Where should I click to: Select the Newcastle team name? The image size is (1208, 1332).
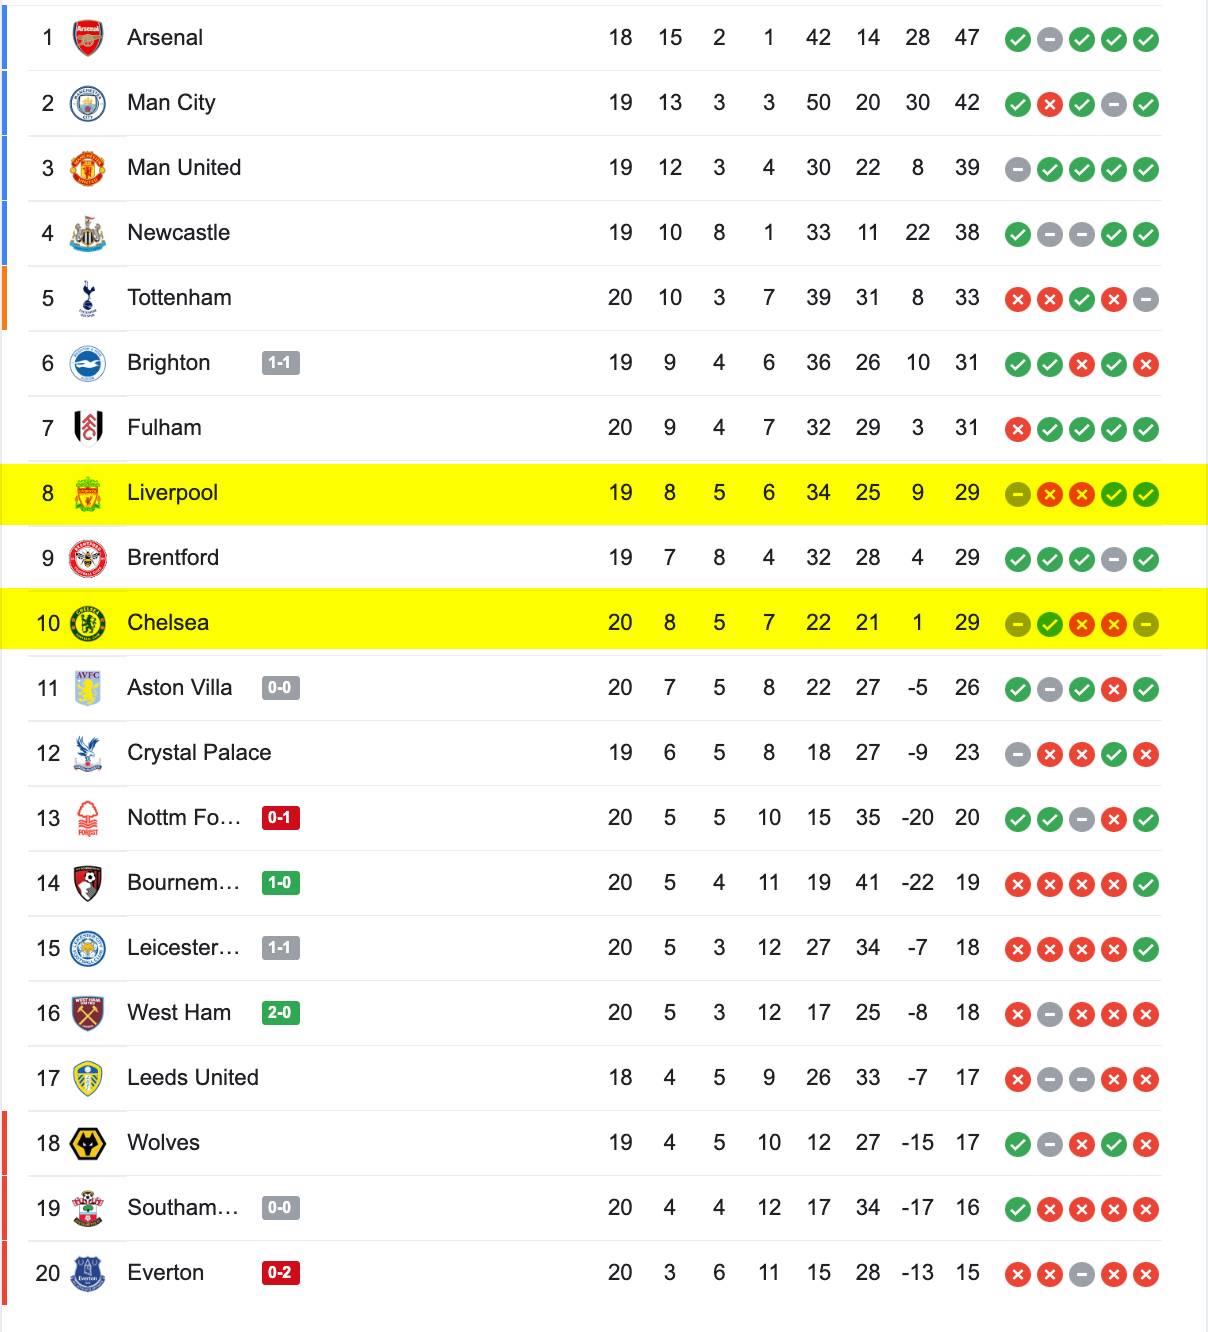click(178, 233)
